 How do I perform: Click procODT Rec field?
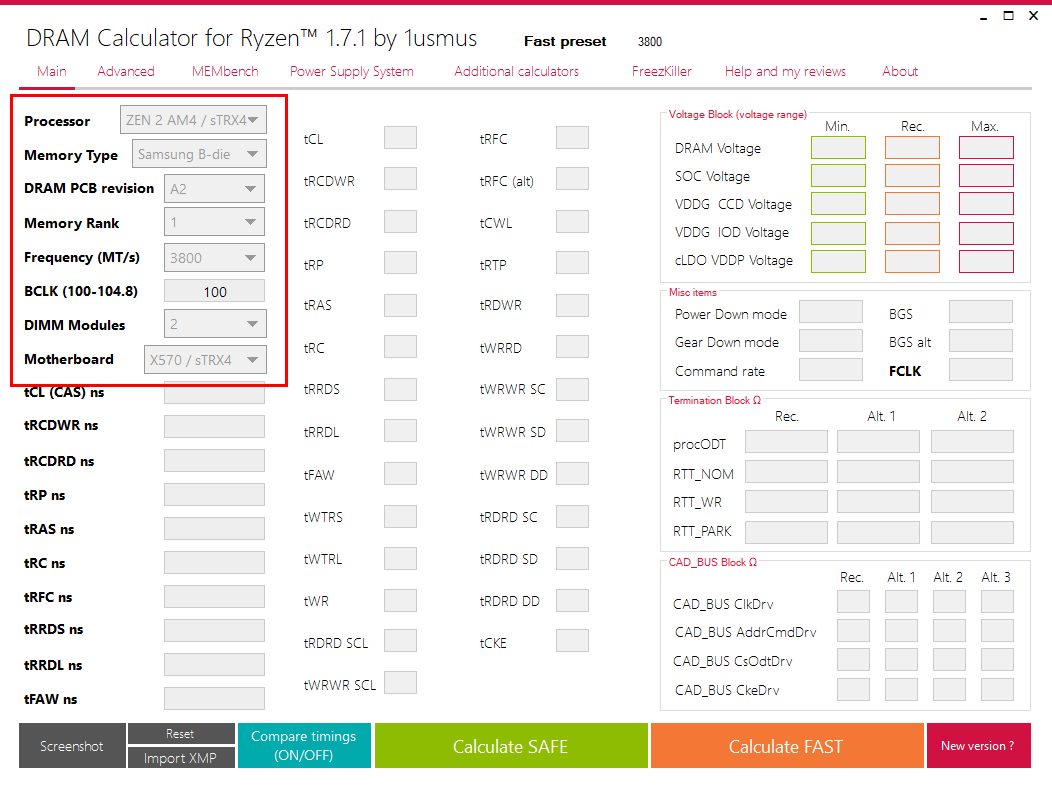786,442
